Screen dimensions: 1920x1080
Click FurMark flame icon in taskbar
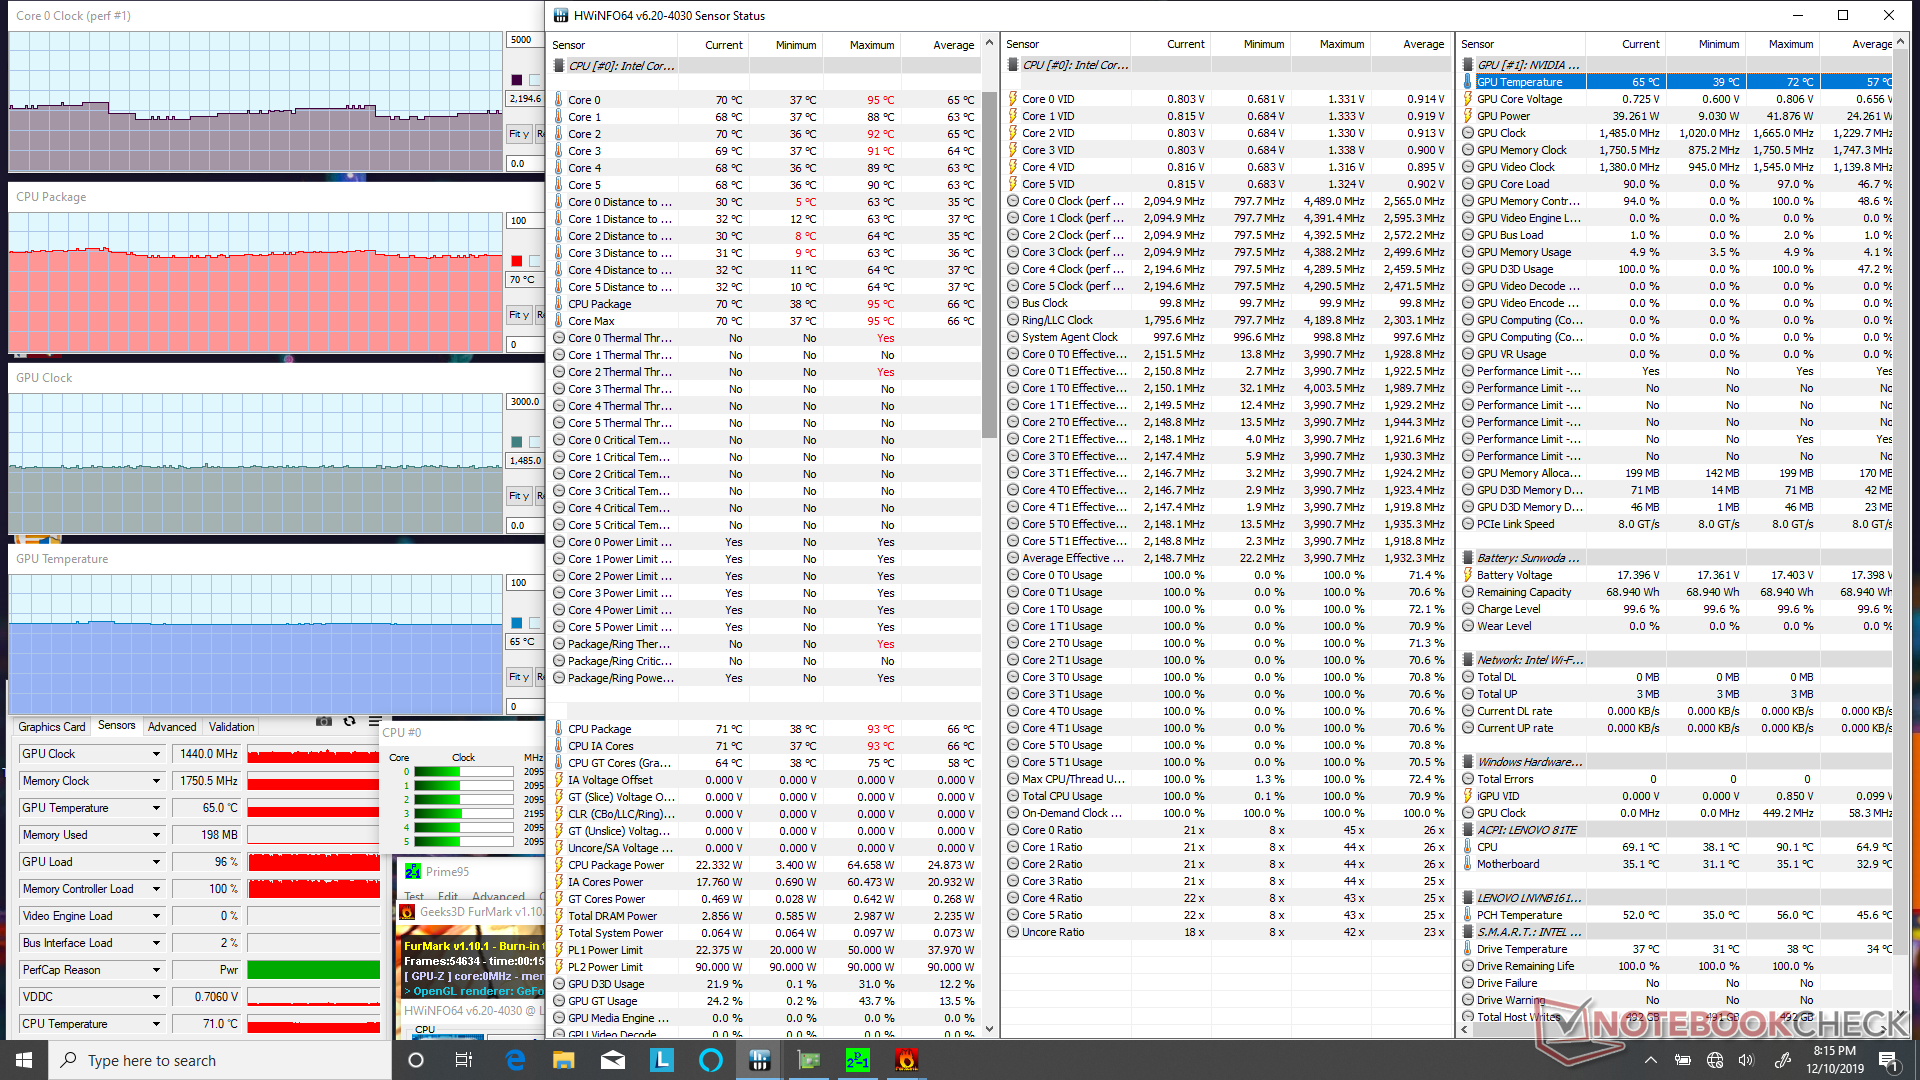906,1060
